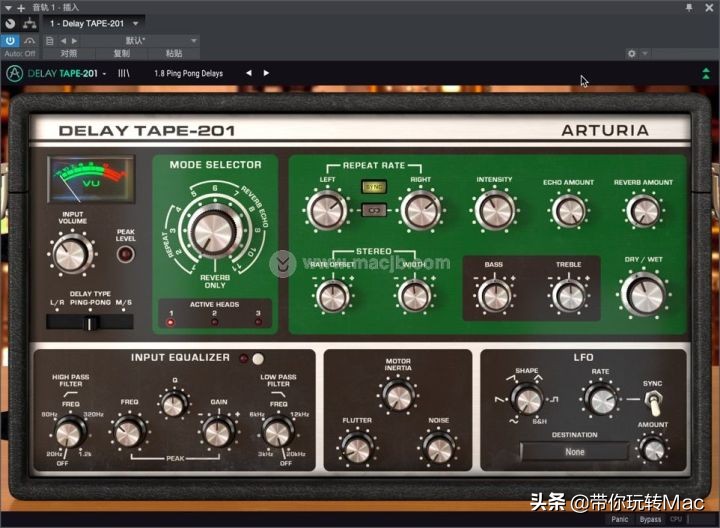Viewport: 720px width, 528px height.
Task: Click the LFO AMOUNT knob
Action: tap(652, 449)
